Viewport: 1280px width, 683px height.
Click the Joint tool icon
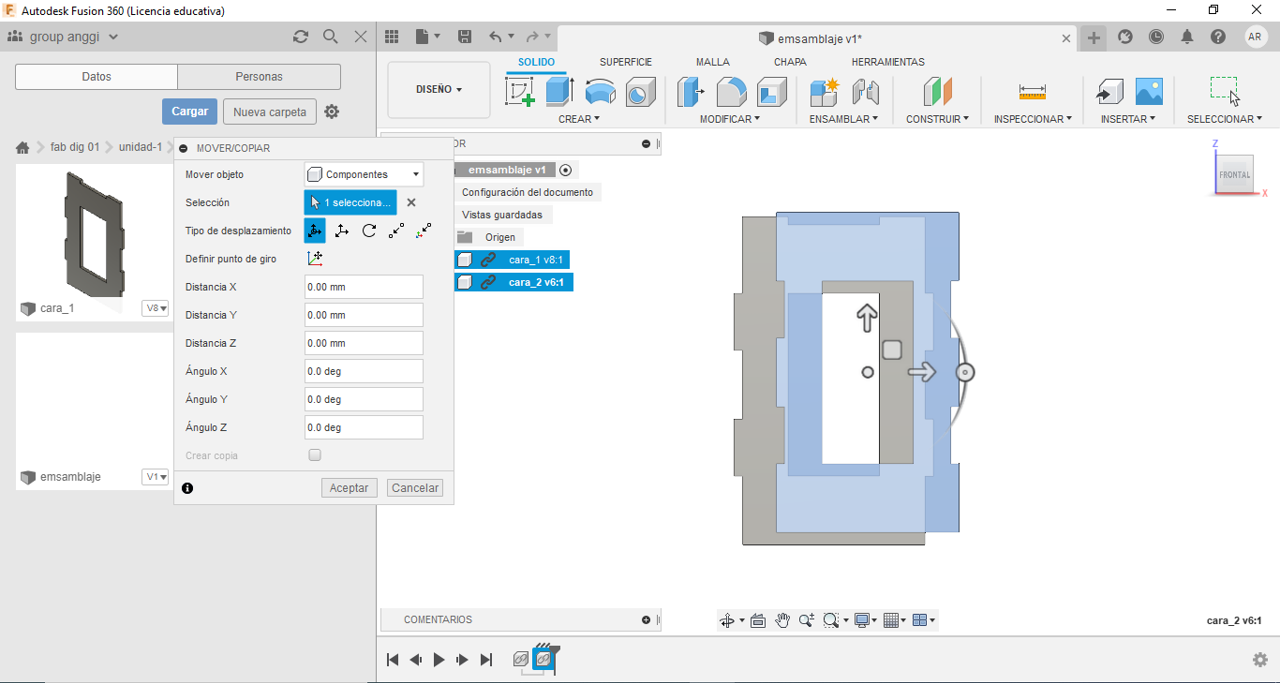click(865, 92)
